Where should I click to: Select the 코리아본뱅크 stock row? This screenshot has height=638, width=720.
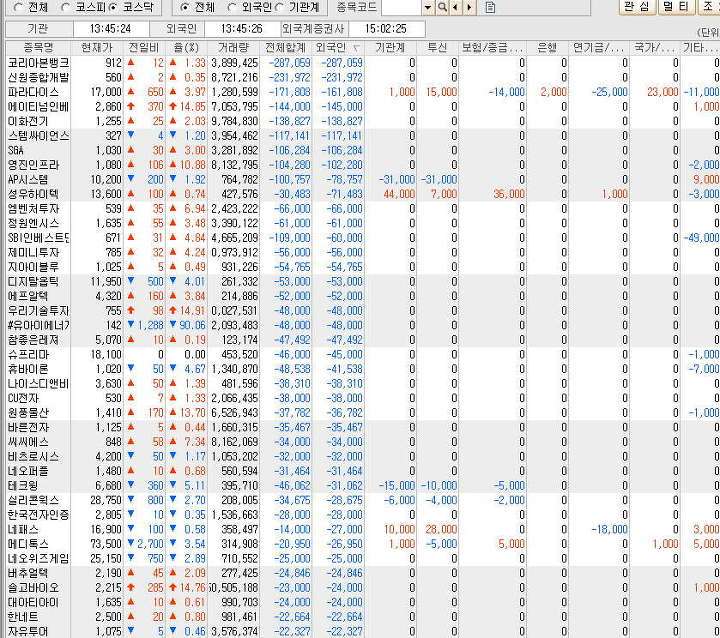point(362,63)
